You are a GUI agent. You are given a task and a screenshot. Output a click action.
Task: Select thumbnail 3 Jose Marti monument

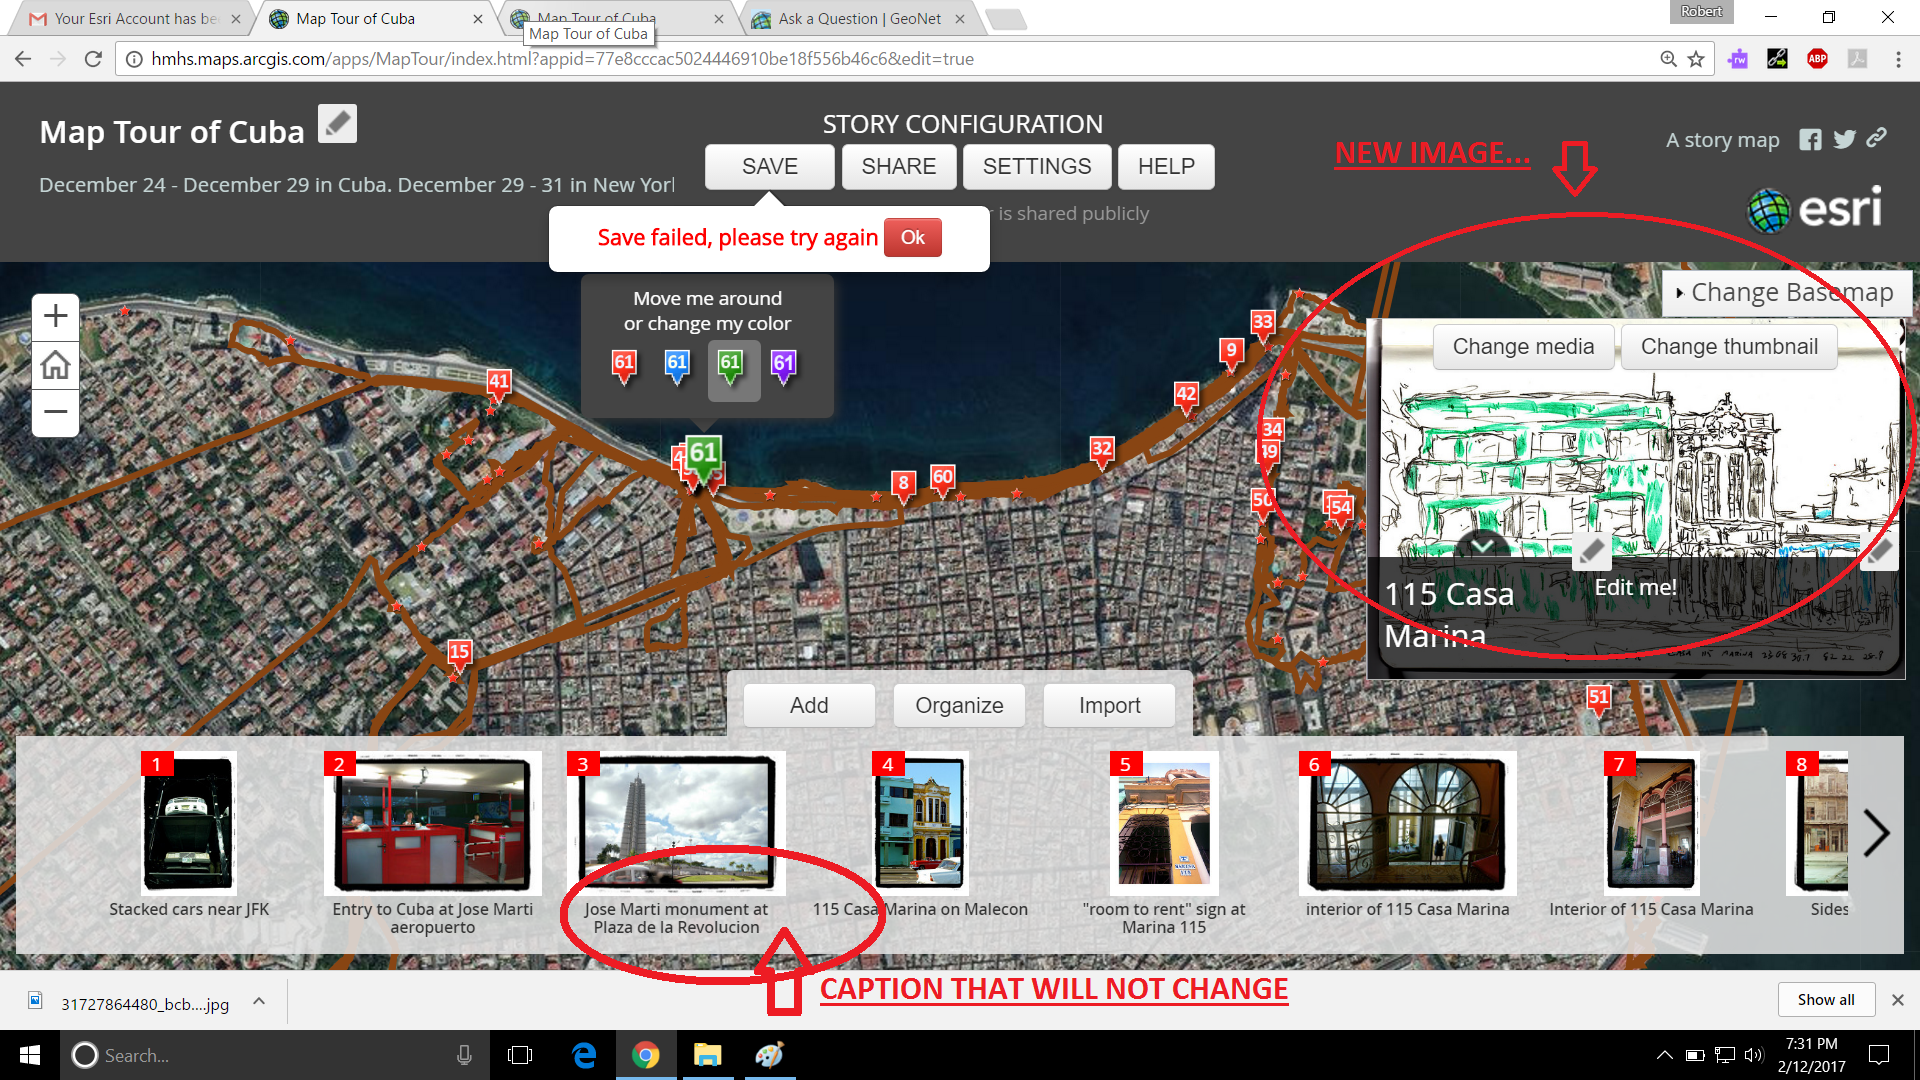point(676,822)
